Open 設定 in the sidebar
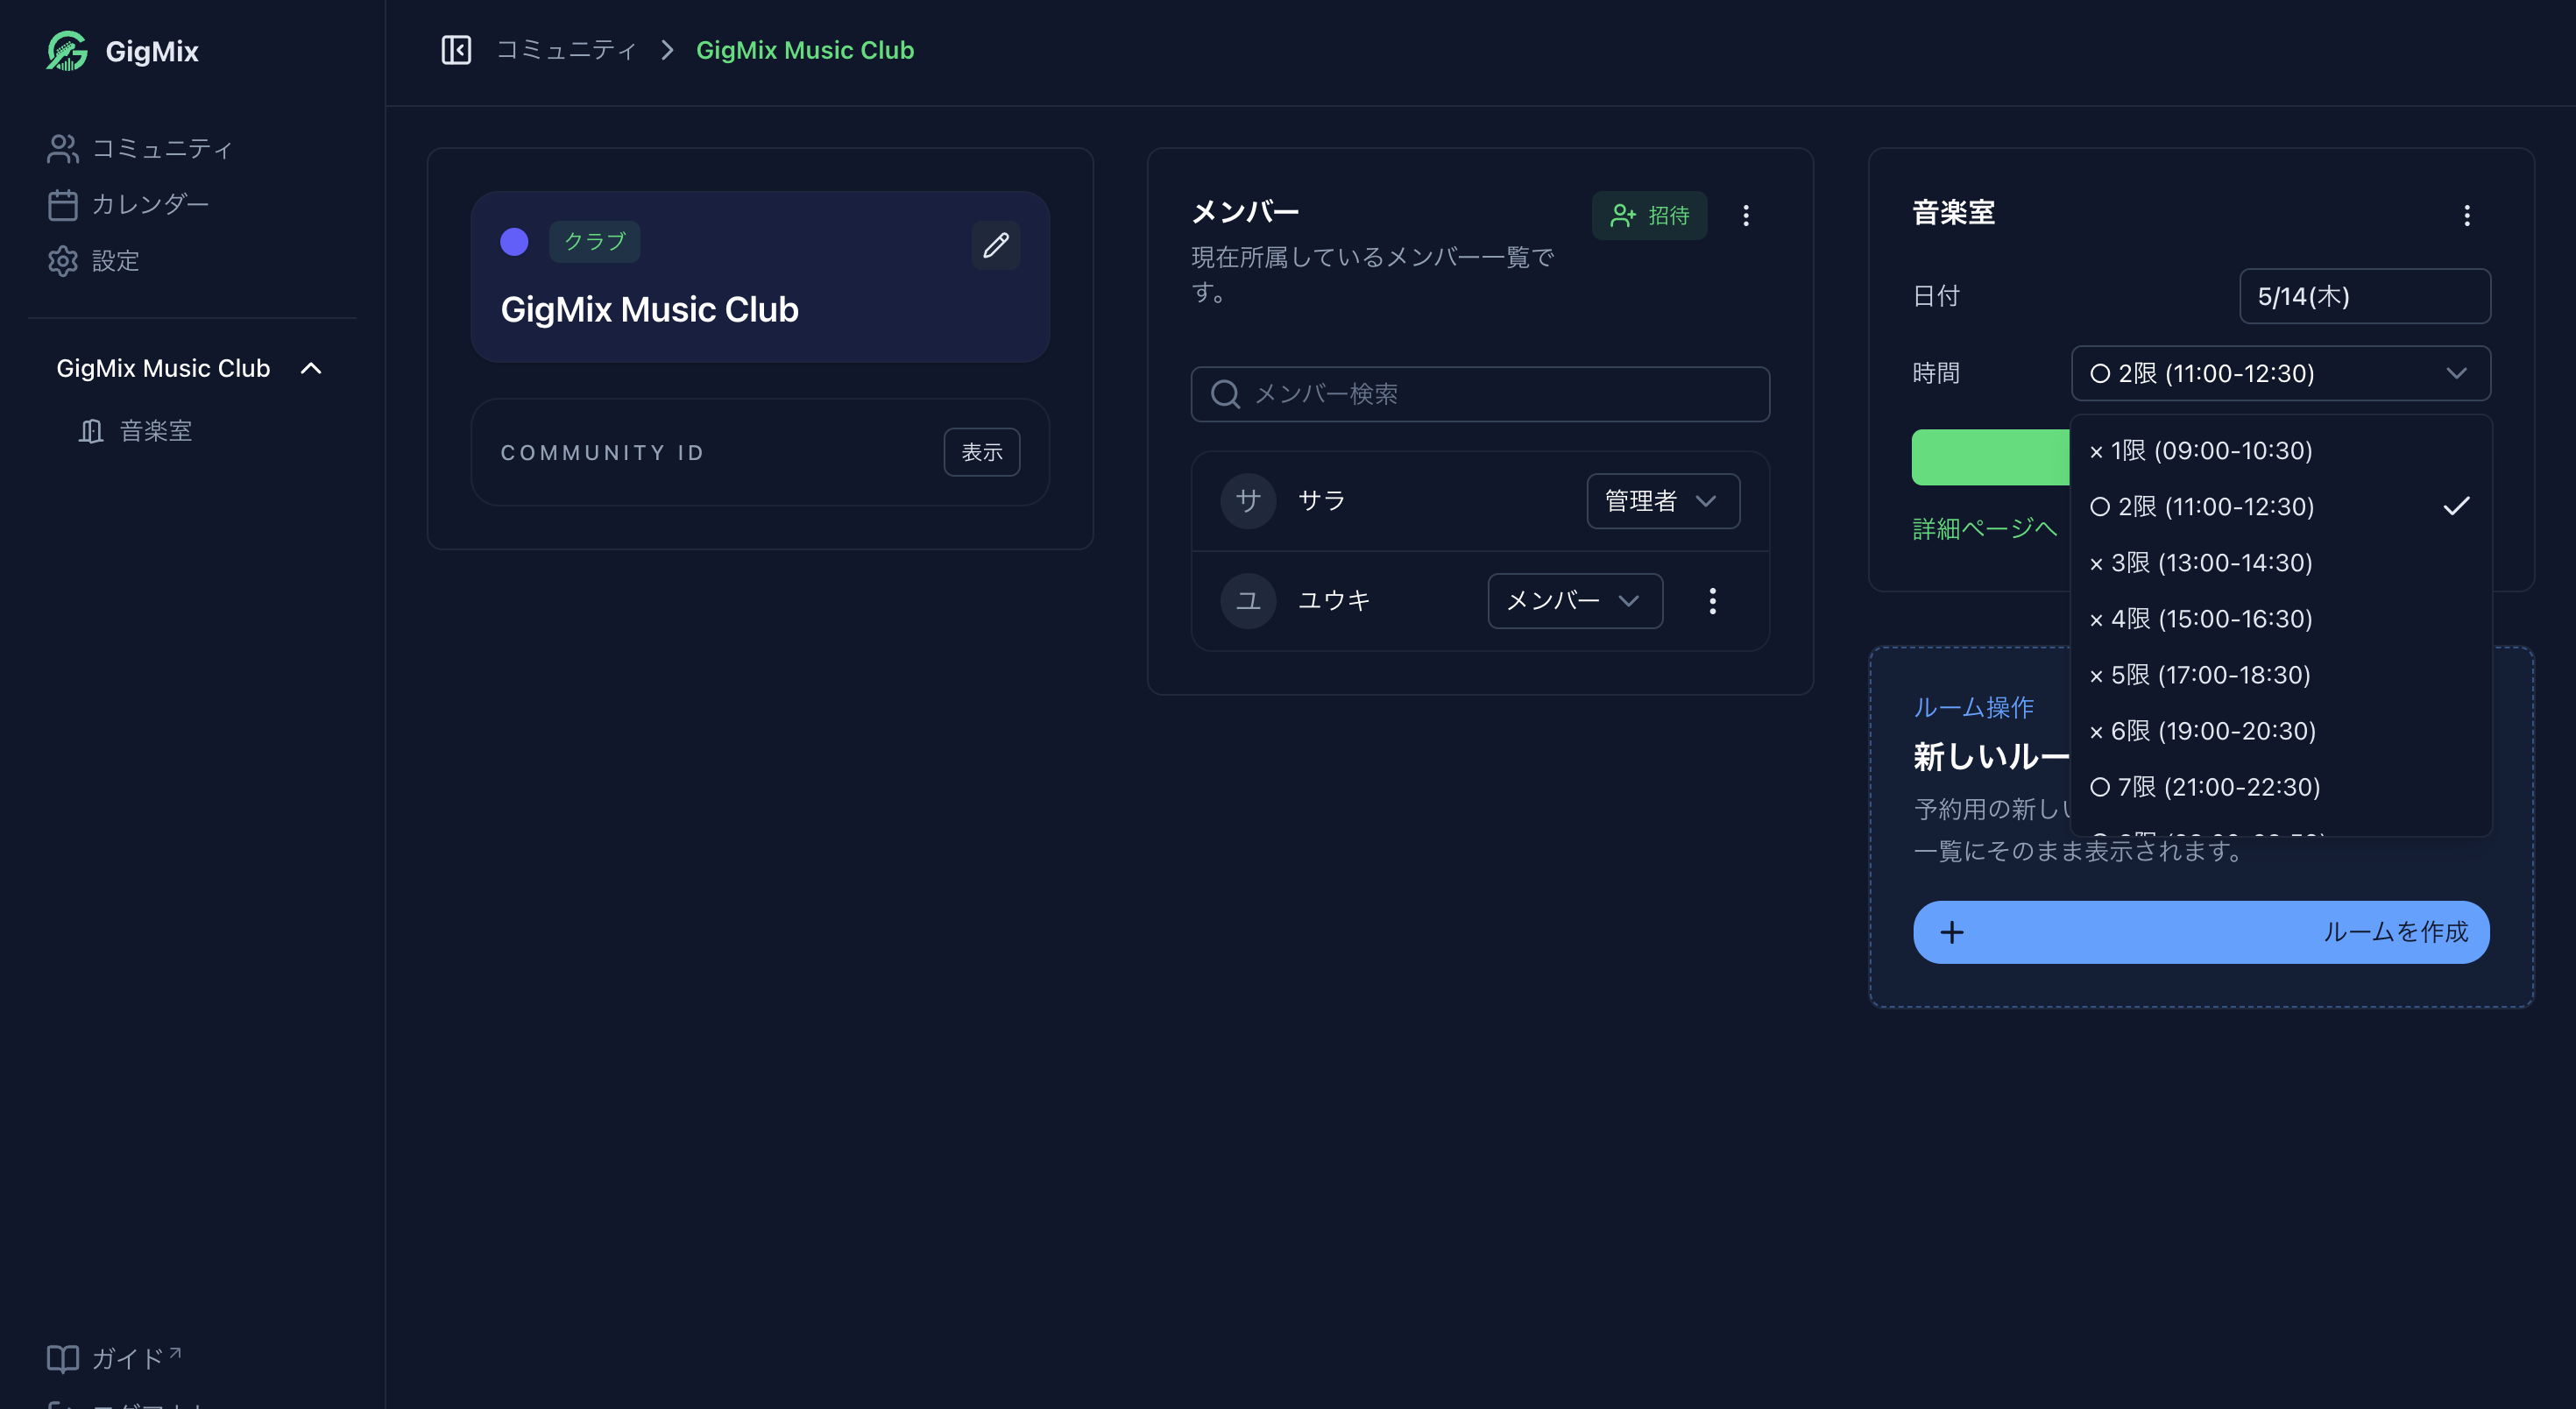2576x1409 pixels. (93, 260)
